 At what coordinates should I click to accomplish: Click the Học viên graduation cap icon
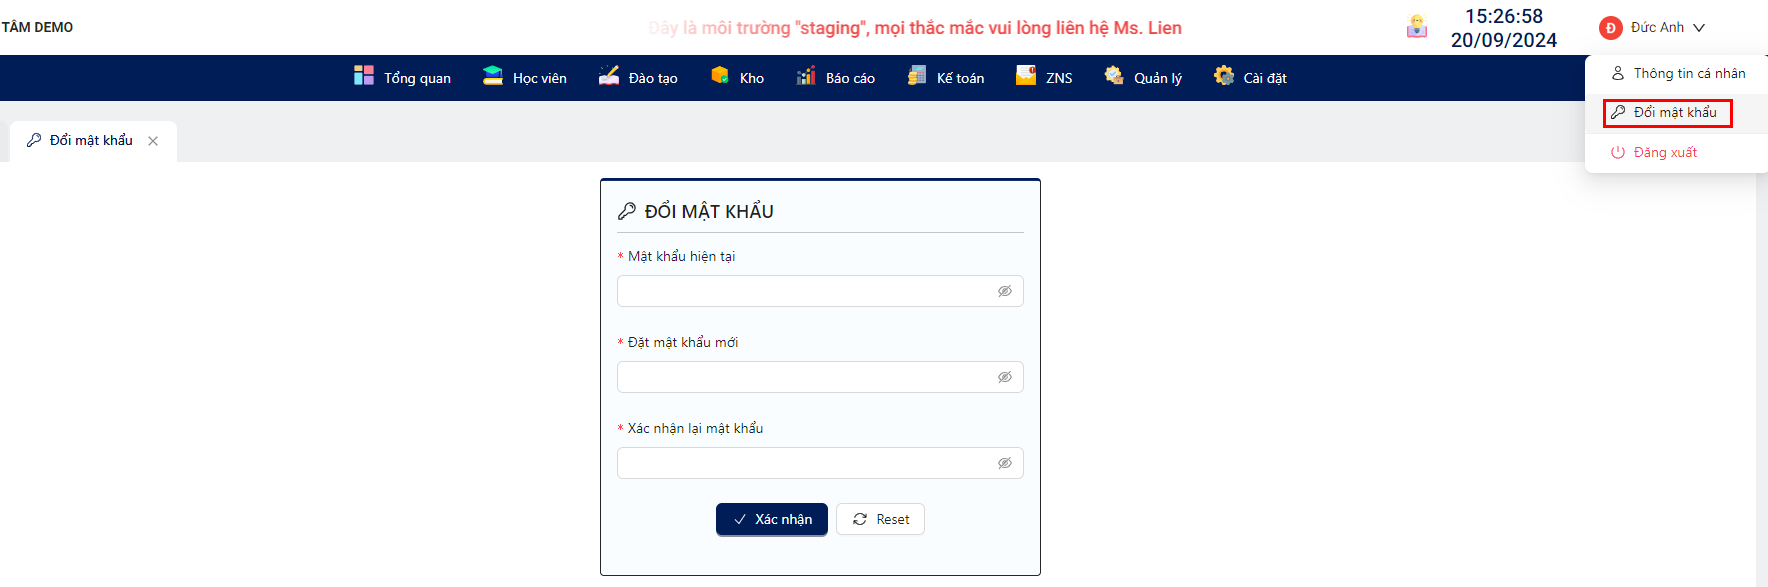coord(493,76)
